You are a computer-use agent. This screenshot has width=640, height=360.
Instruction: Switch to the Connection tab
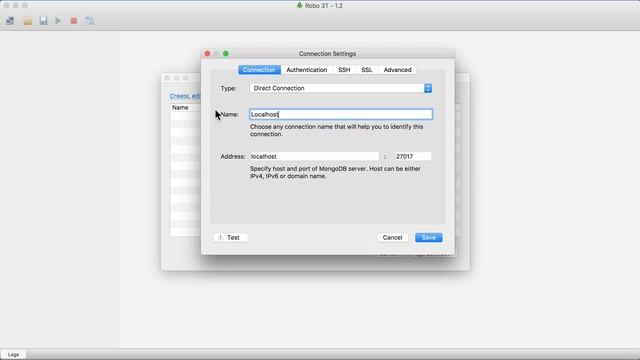(x=259, y=70)
